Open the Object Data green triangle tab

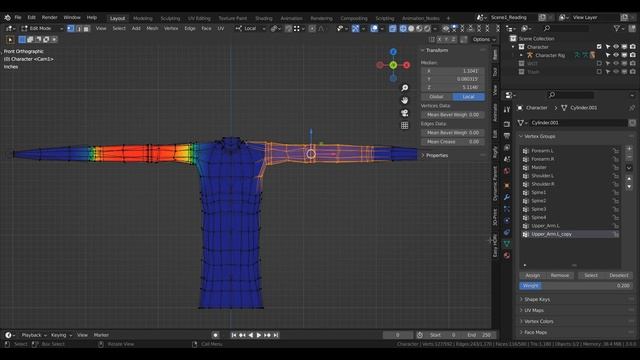click(507, 244)
